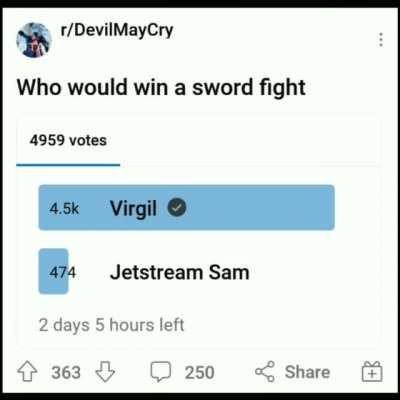The height and width of the screenshot is (400, 400).
Task: Upvote the sword fight poll post
Action: 27,372
